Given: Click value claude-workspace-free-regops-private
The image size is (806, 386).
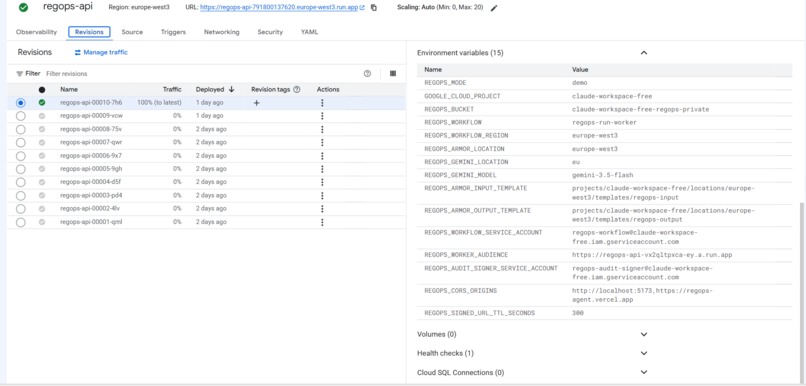Looking at the screenshot, I should 640,109.
